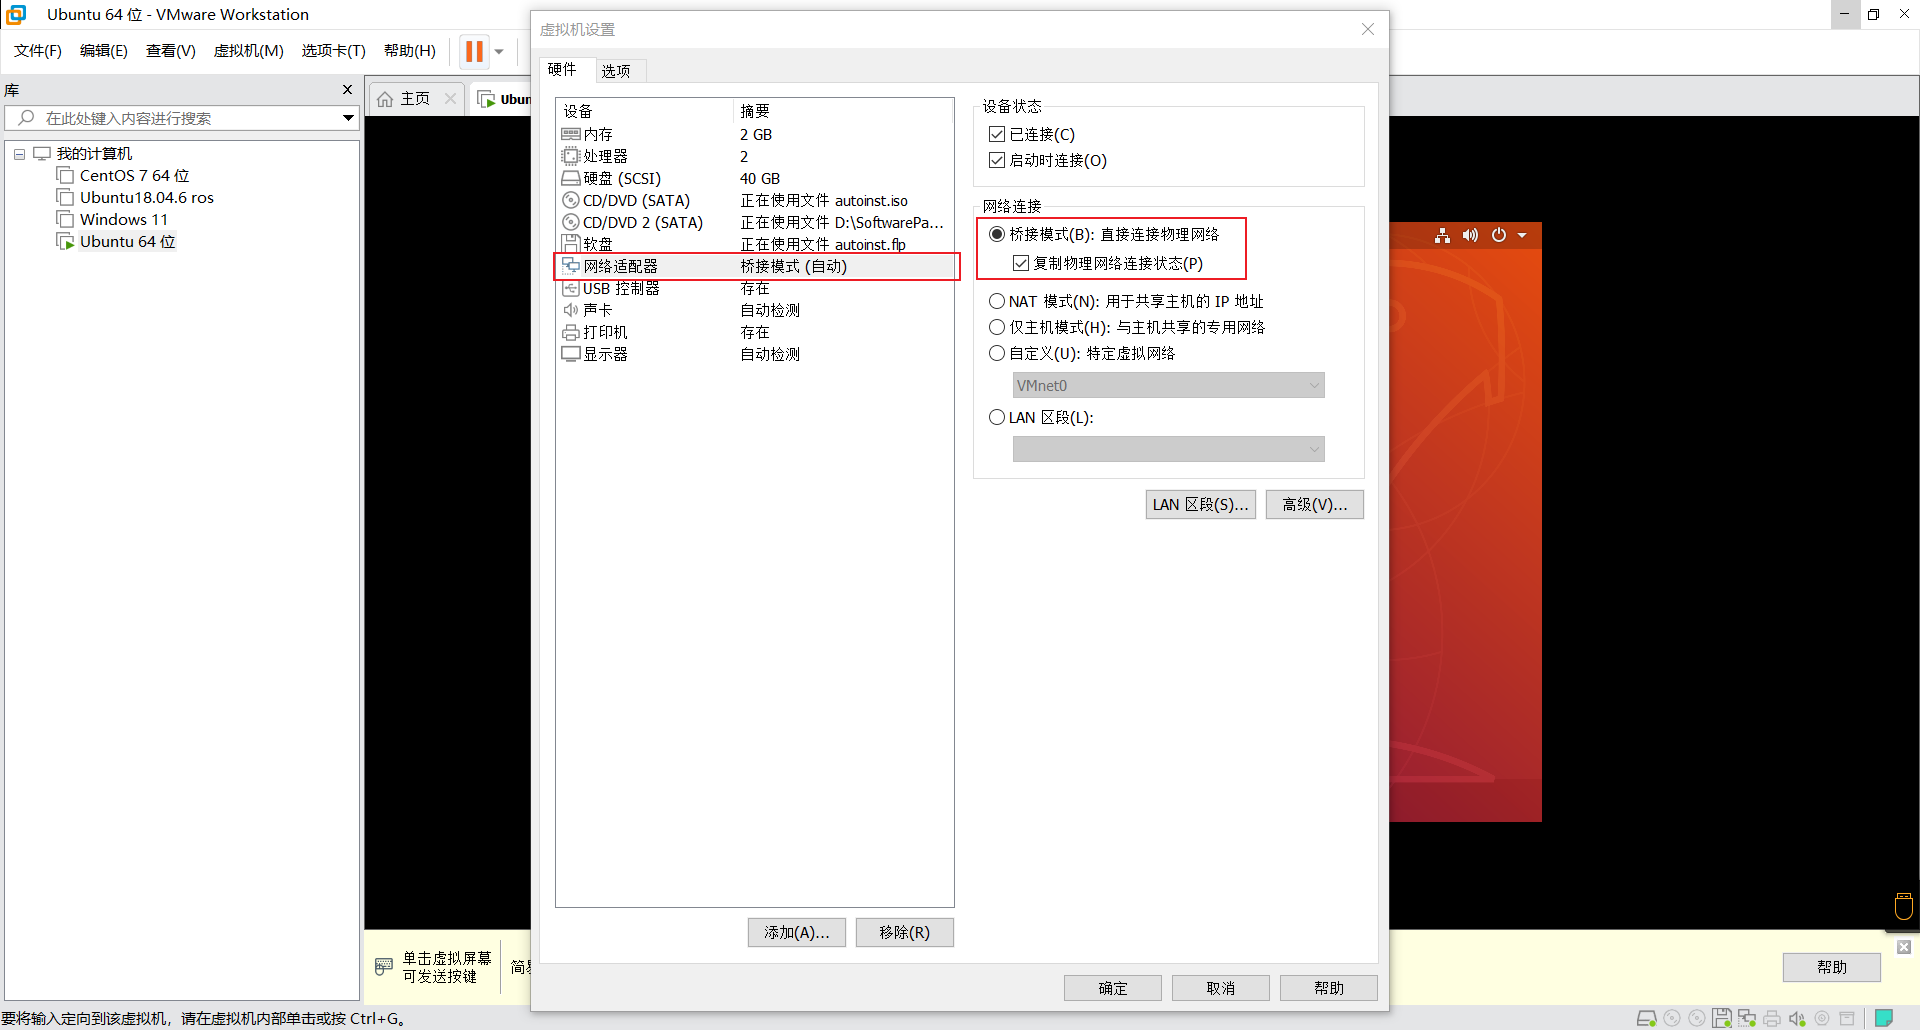Image resolution: width=1920 pixels, height=1030 pixels.
Task: Select Ubuntu18.04.6 ros in library
Action: [135, 197]
